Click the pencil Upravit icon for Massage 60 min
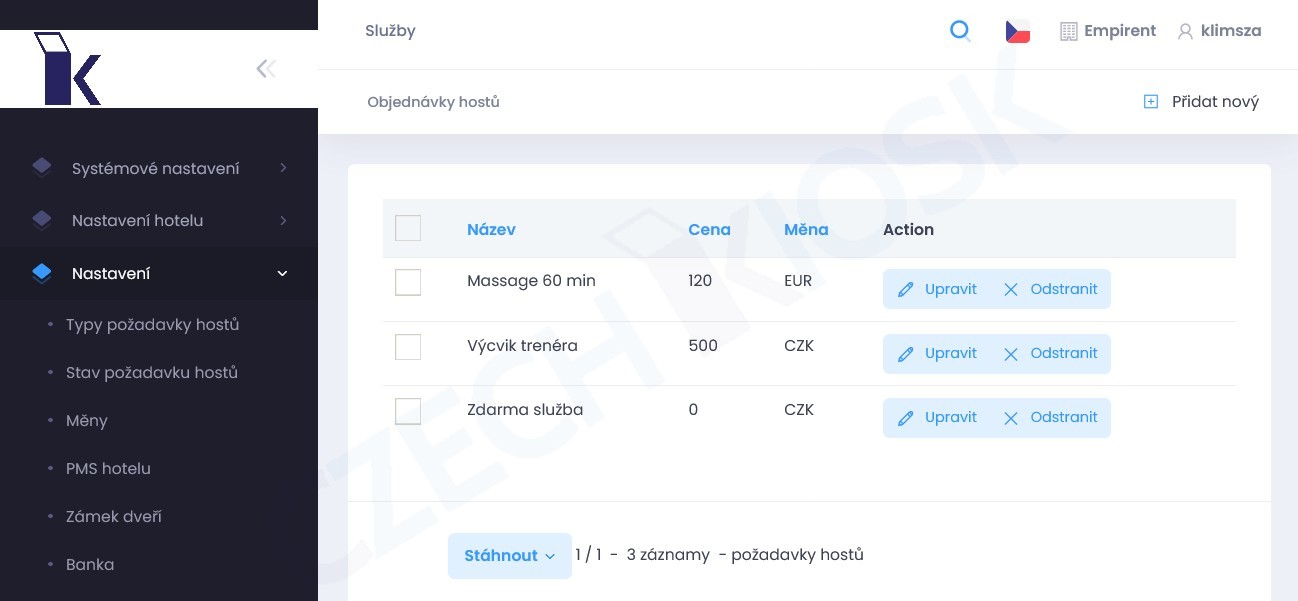Screen dimensions: 1298x601 [x=906, y=289]
